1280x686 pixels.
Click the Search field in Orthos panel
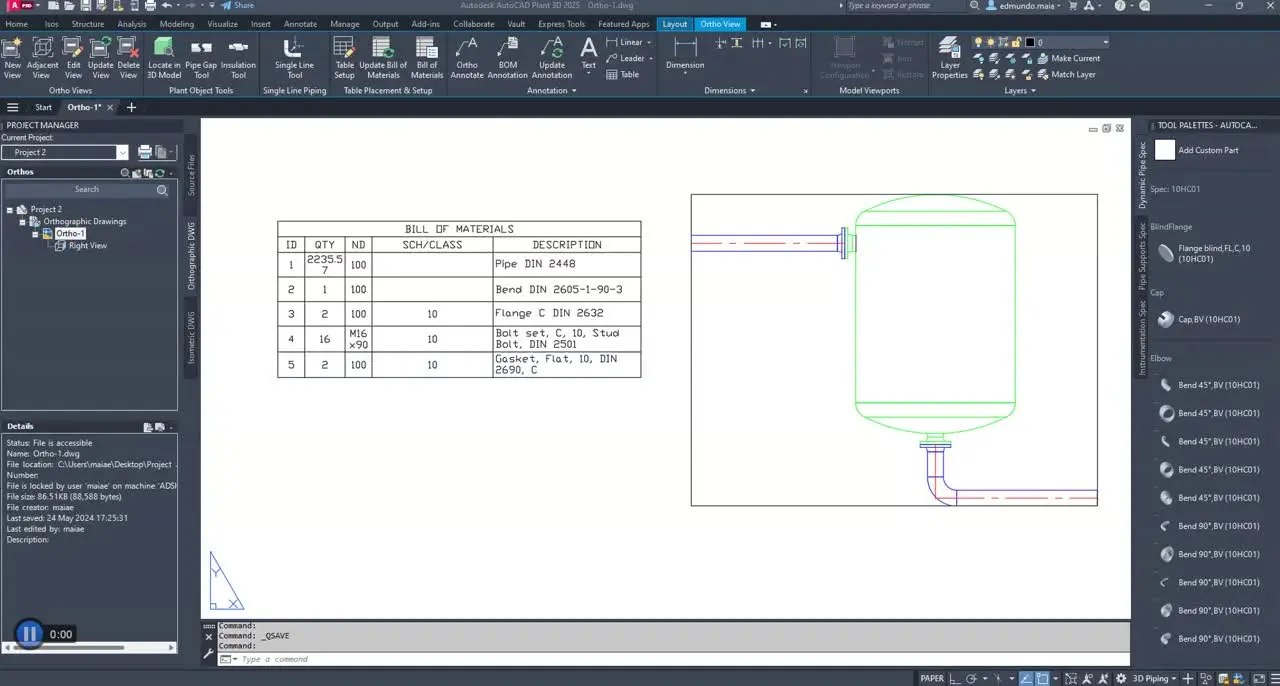[87, 189]
